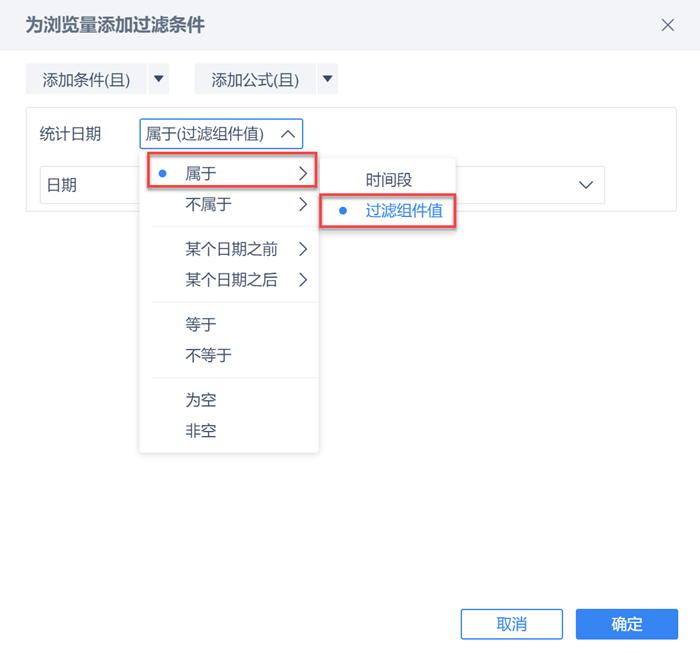Expand the 日期 field chevron on the right

click(x=586, y=185)
